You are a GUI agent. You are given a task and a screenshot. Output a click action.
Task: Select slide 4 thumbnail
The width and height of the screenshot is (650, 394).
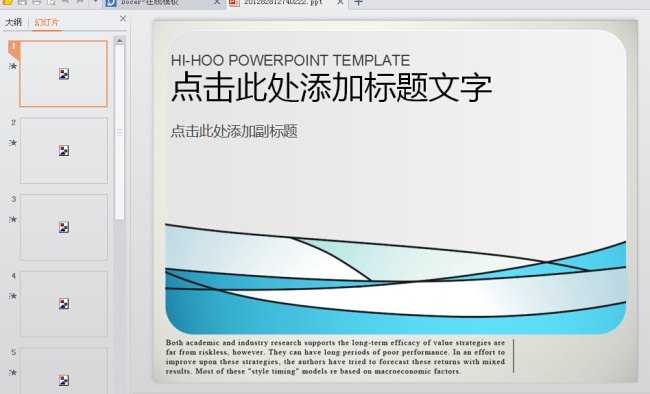click(64, 304)
